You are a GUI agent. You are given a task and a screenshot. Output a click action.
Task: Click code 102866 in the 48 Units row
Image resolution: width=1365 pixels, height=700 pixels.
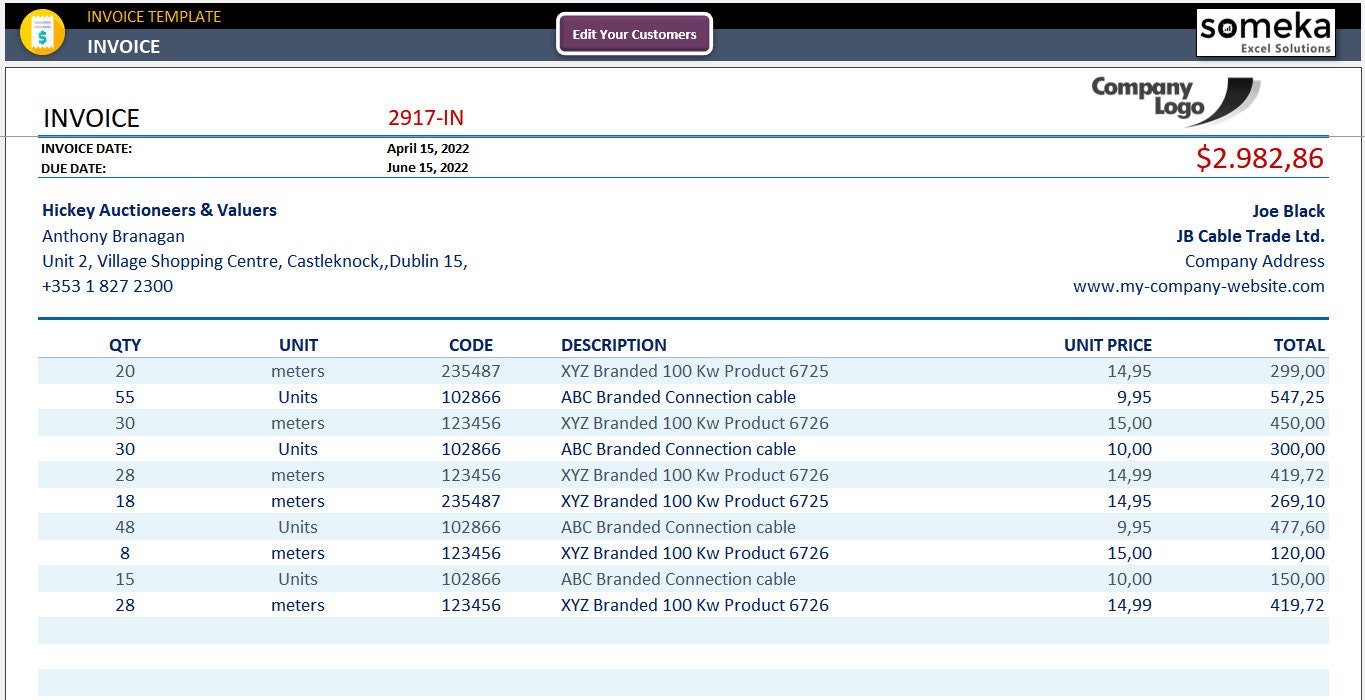[x=471, y=527]
